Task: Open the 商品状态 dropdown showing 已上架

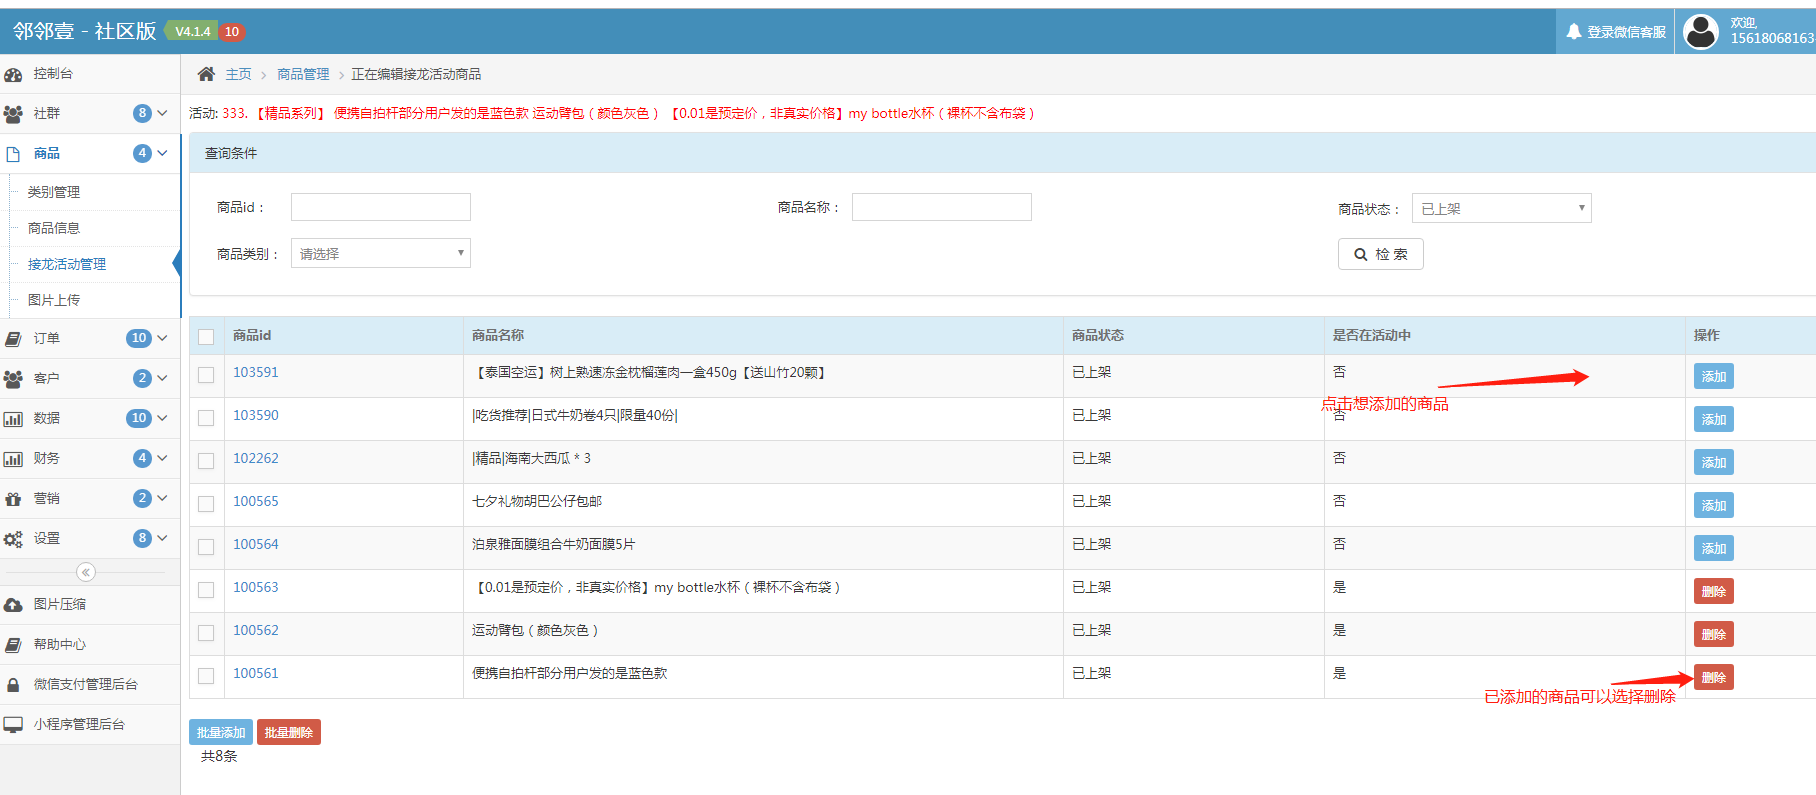Action: pyautogui.click(x=1501, y=208)
